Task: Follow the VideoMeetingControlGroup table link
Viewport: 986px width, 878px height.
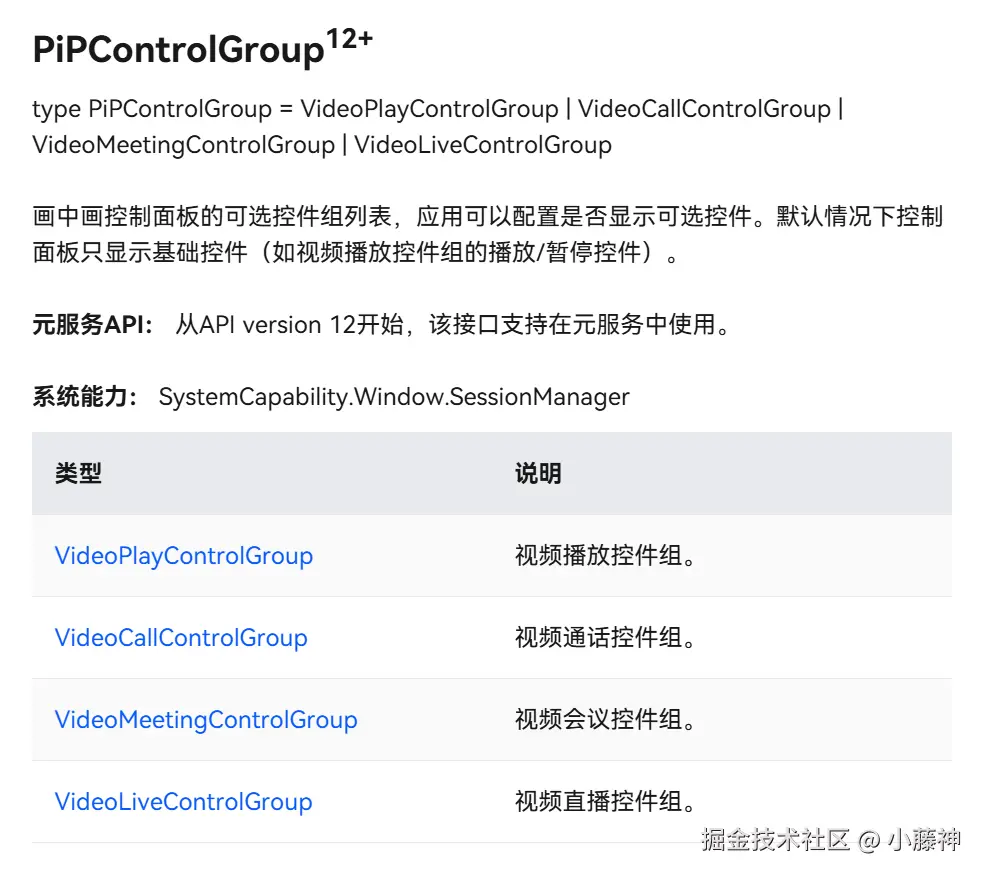Action: point(206,720)
